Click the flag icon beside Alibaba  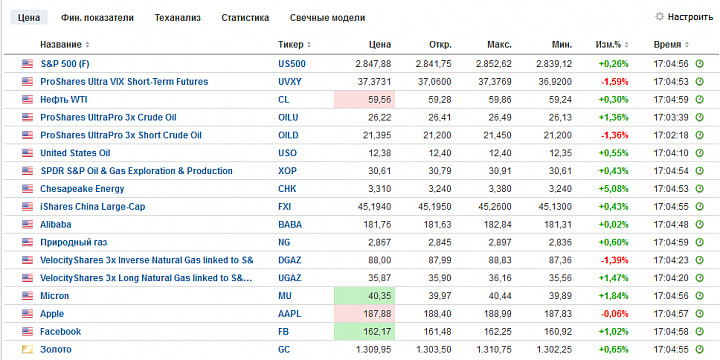click(x=27, y=225)
